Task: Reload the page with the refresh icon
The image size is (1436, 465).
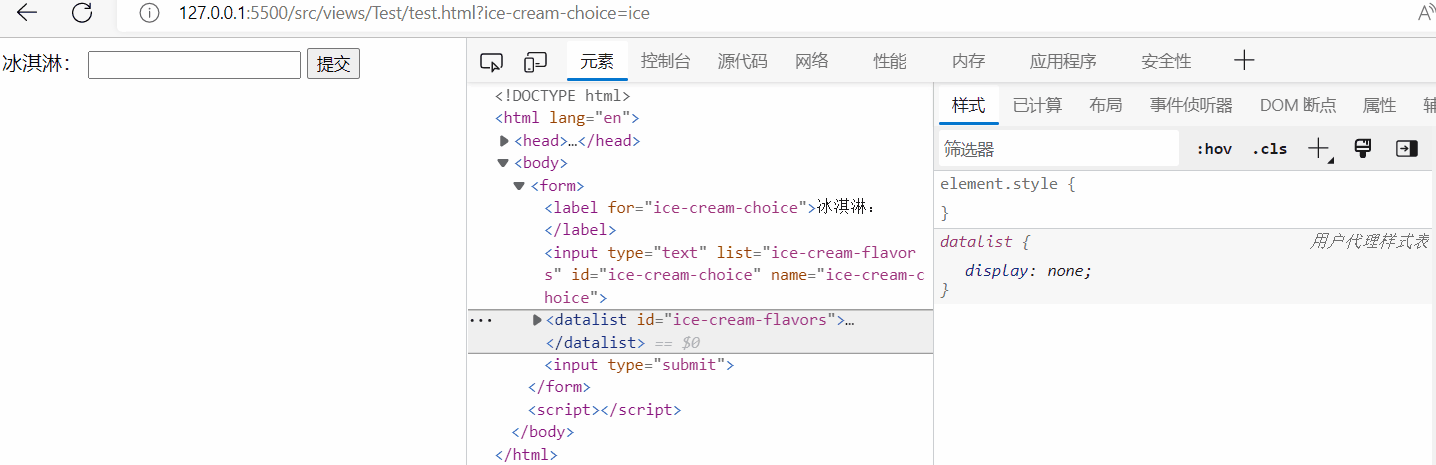Action: tap(83, 13)
